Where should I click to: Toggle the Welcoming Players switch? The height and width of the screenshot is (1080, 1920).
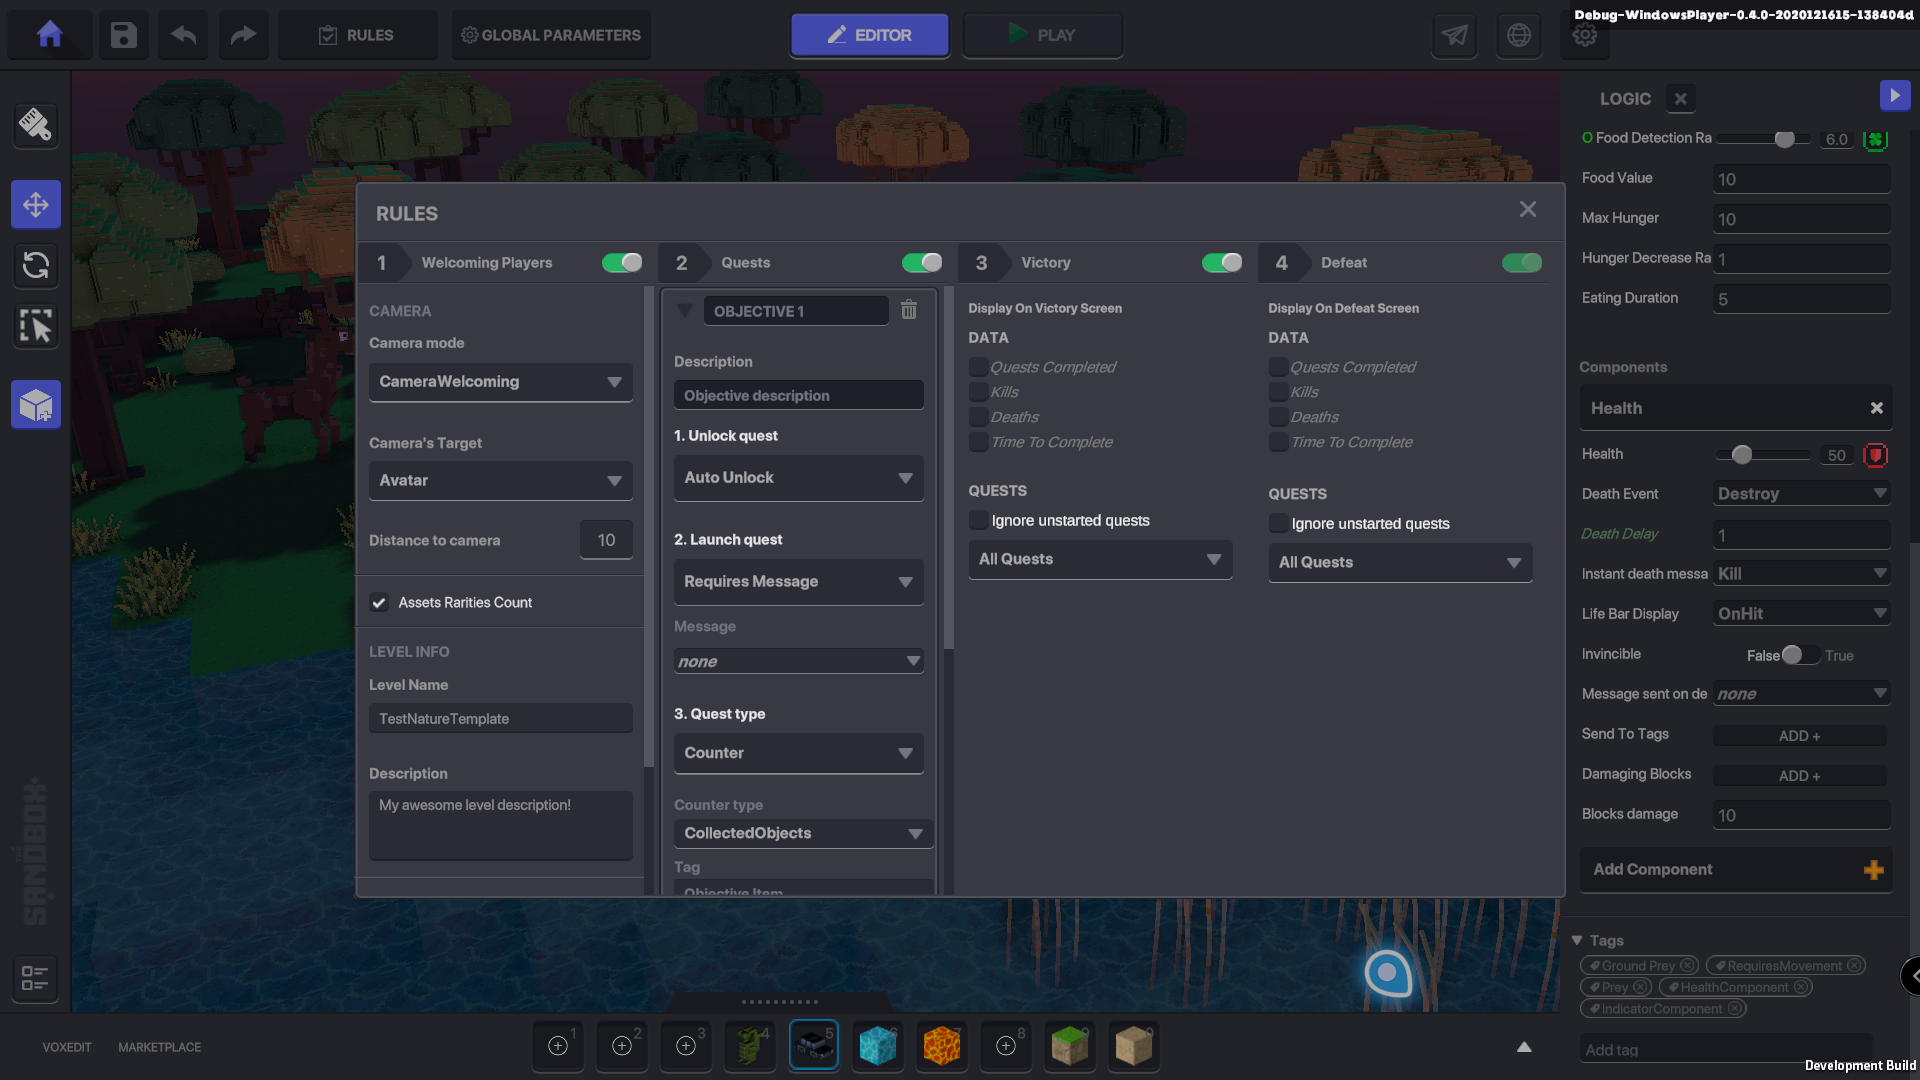(621, 262)
